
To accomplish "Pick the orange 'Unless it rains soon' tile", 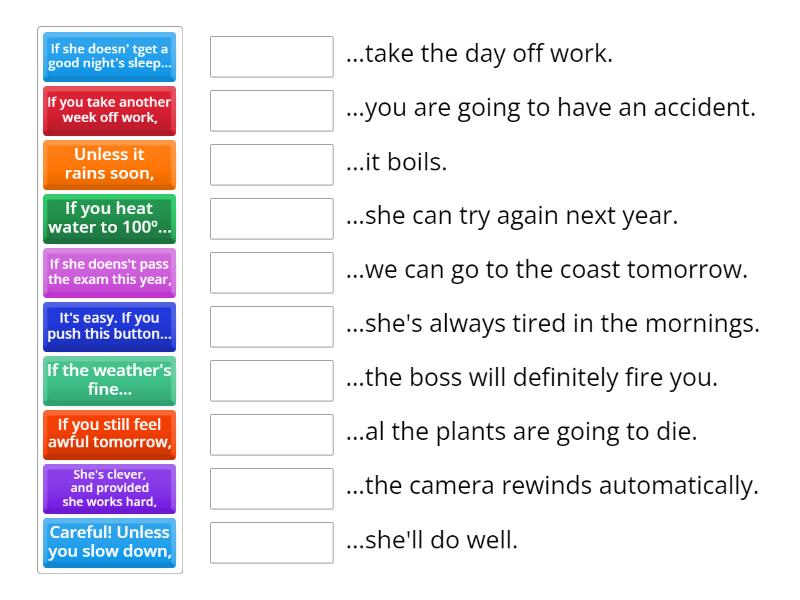I will (110, 165).
